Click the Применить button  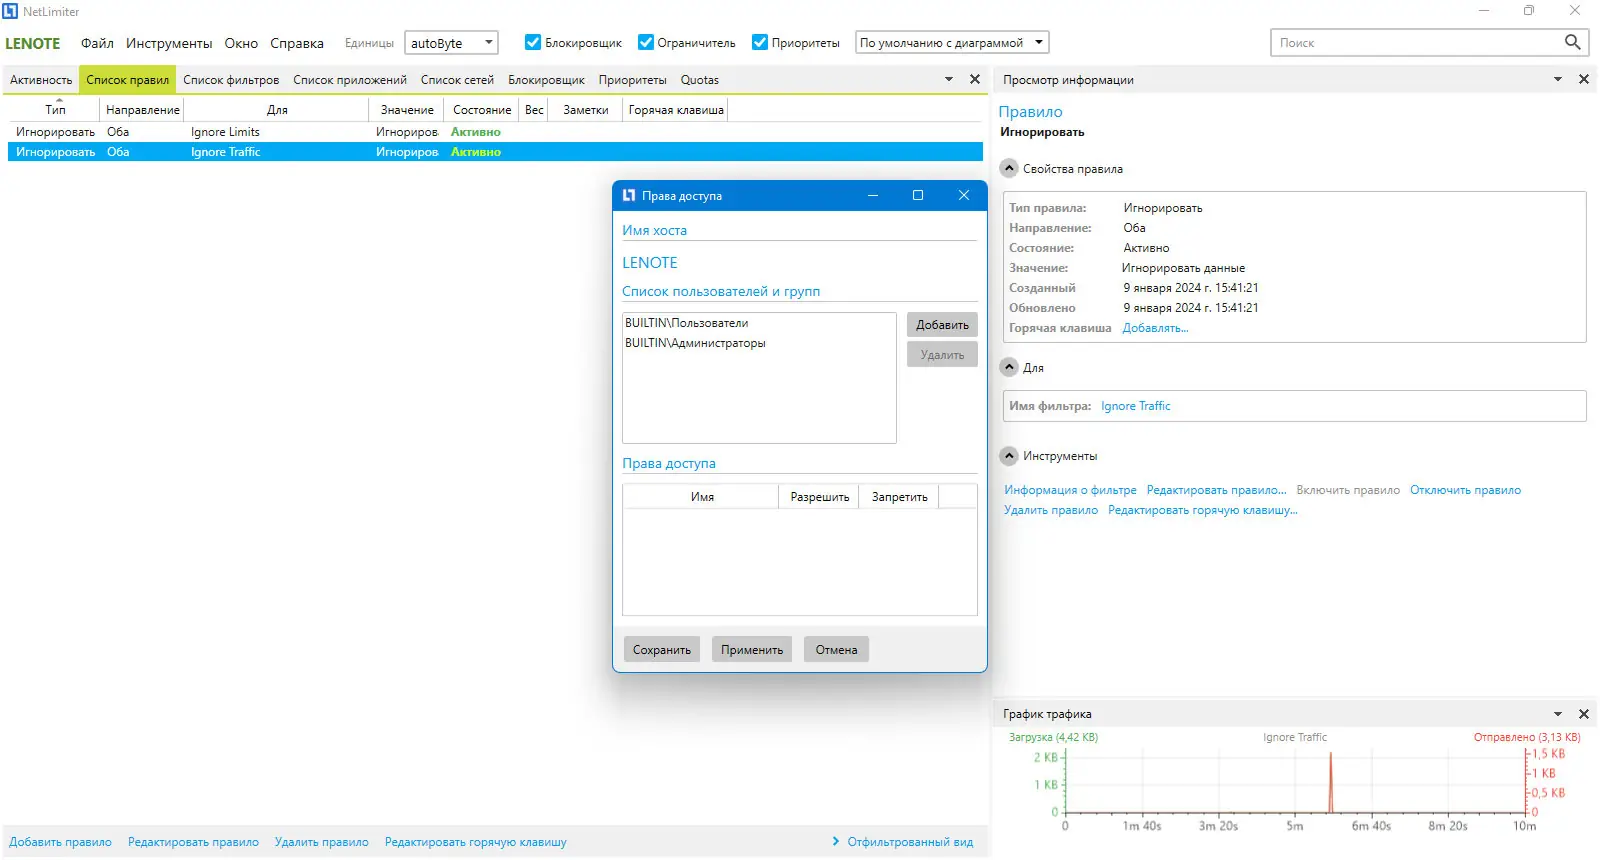click(752, 650)
